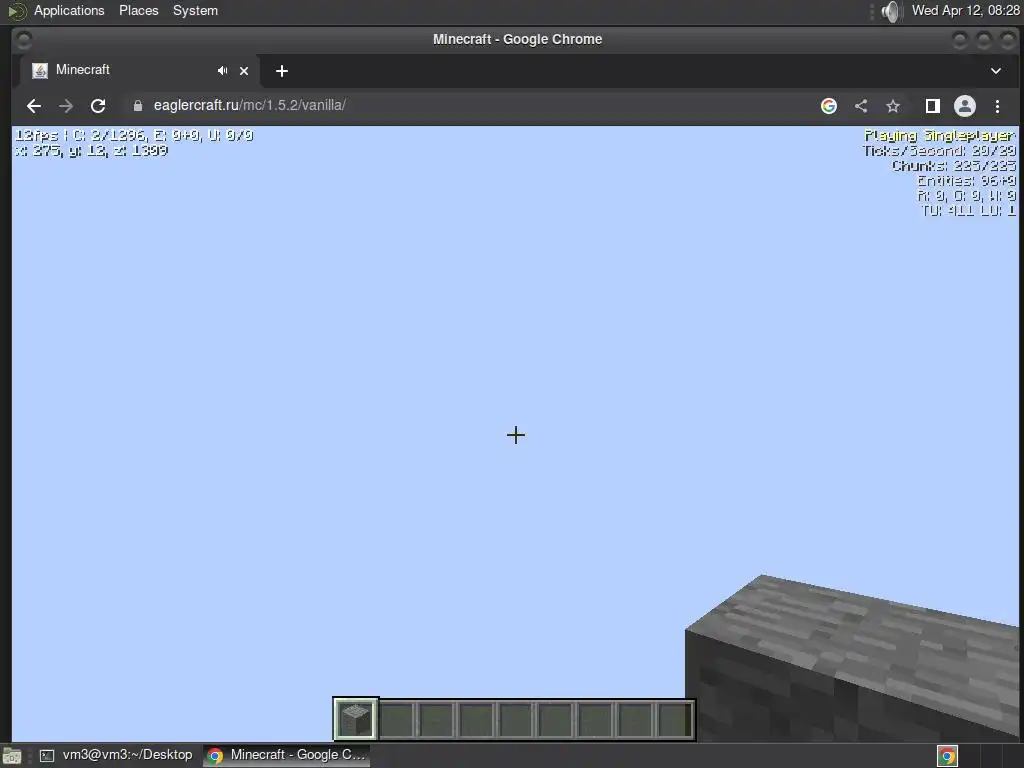This screenshot has width=1024, height=768.
Task: Click the coordinates text x: 375
Action: coord(91,150)
